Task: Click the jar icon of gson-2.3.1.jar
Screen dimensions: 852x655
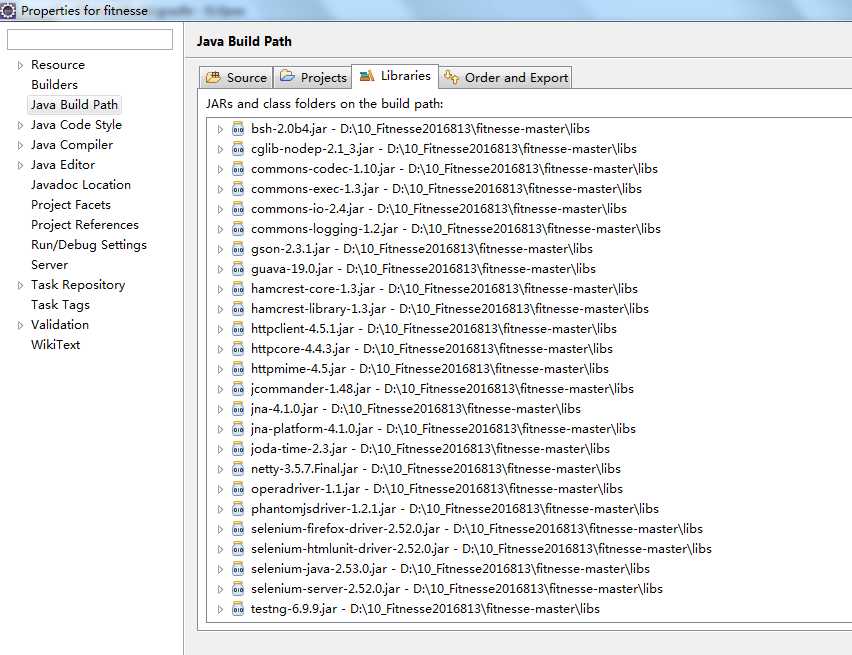Action: 238,249
